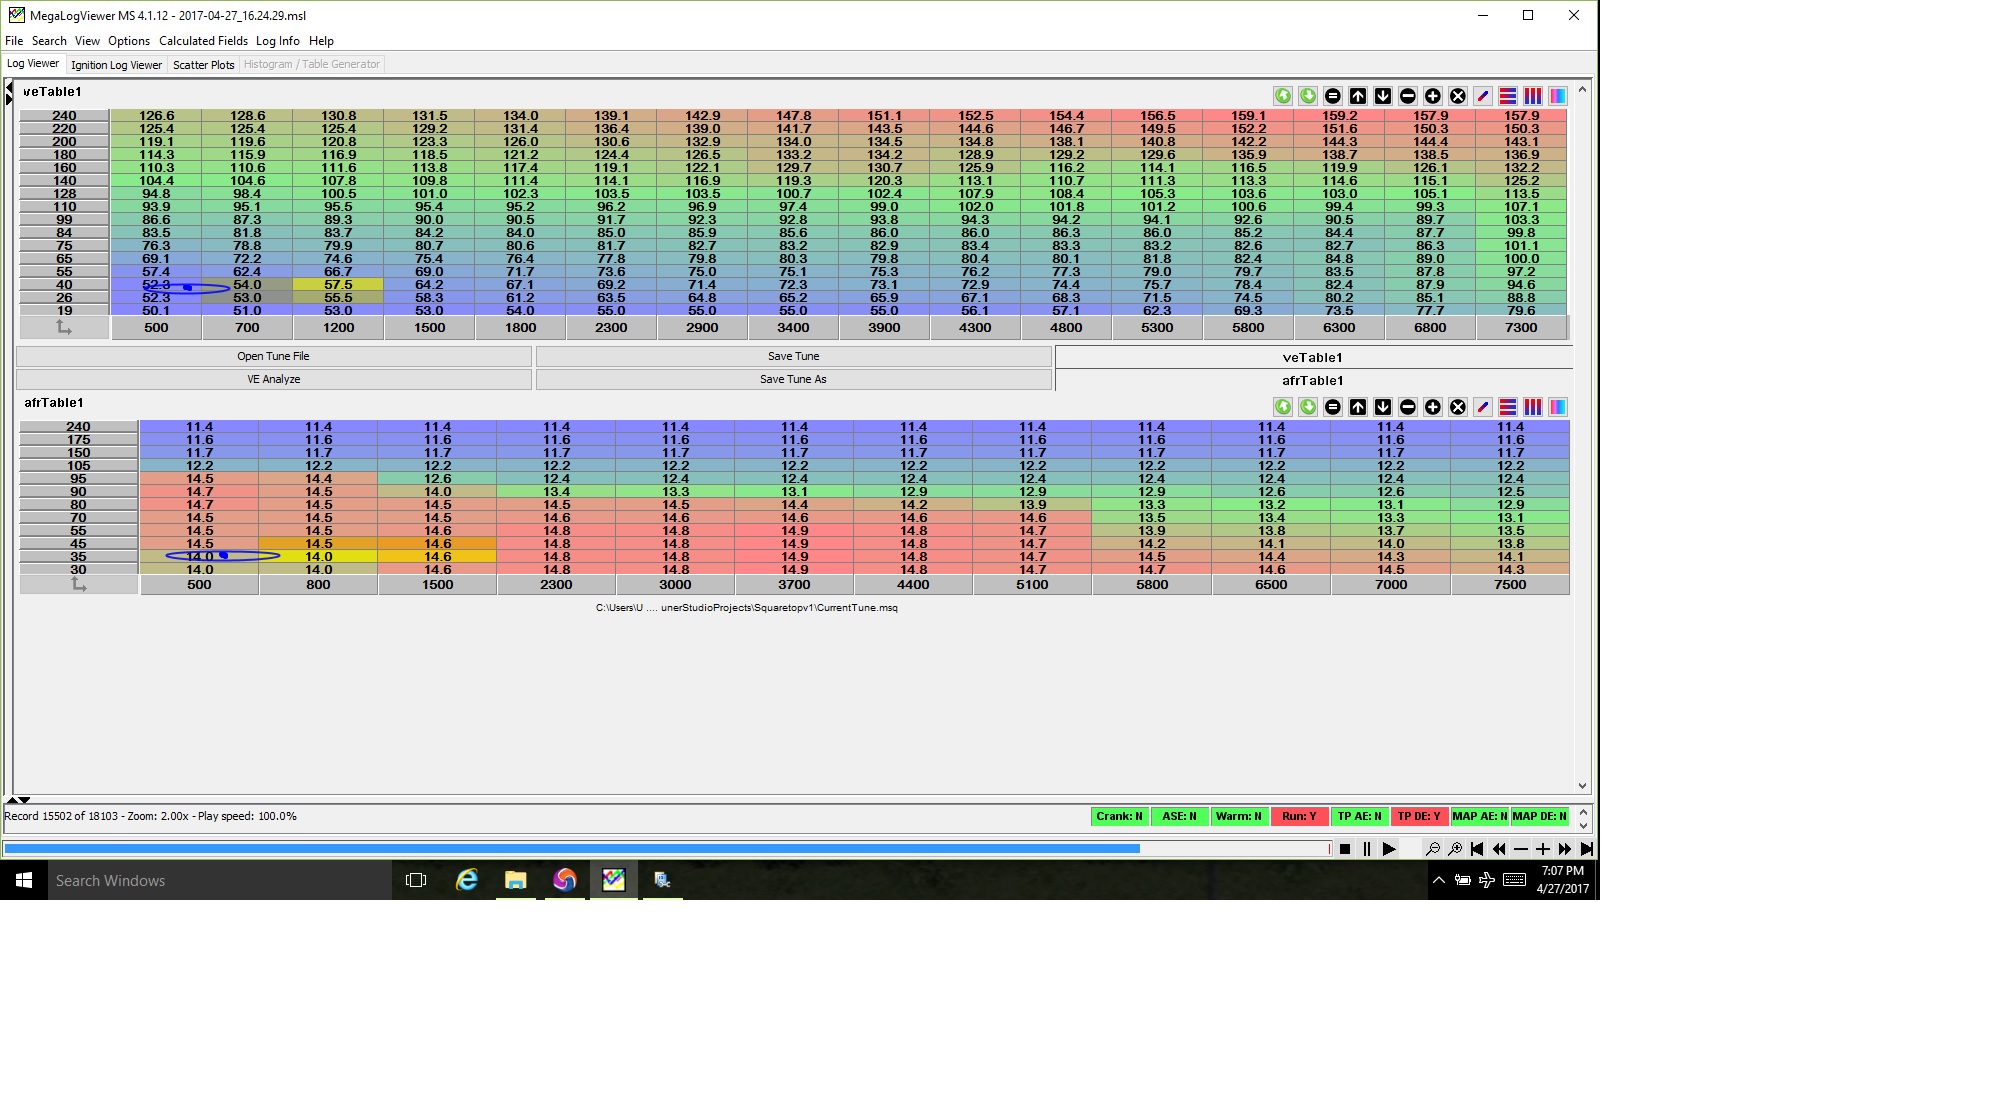Click the veTable1 axis swap arrow

coord(64,328)
